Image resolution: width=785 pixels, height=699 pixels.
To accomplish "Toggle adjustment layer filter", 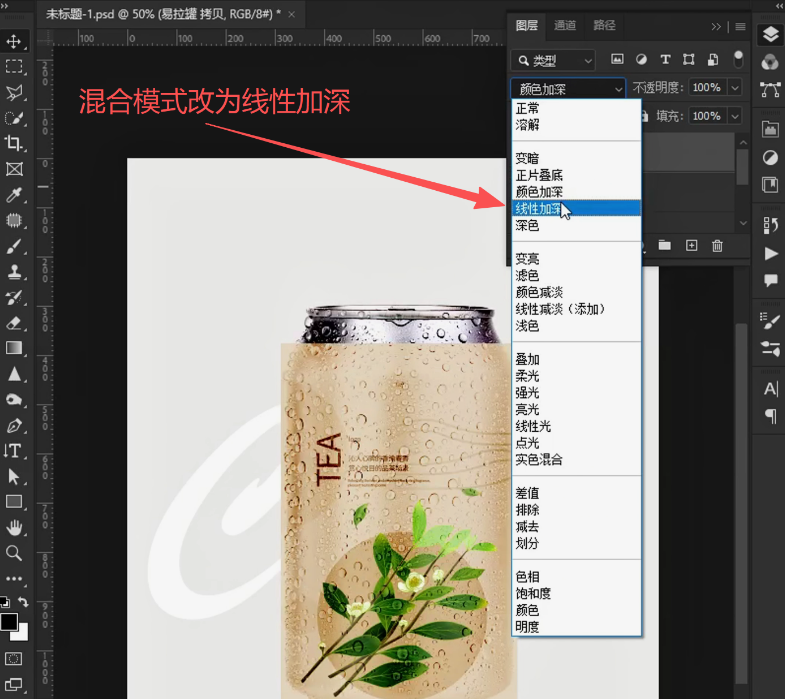I will click(641, 60).
